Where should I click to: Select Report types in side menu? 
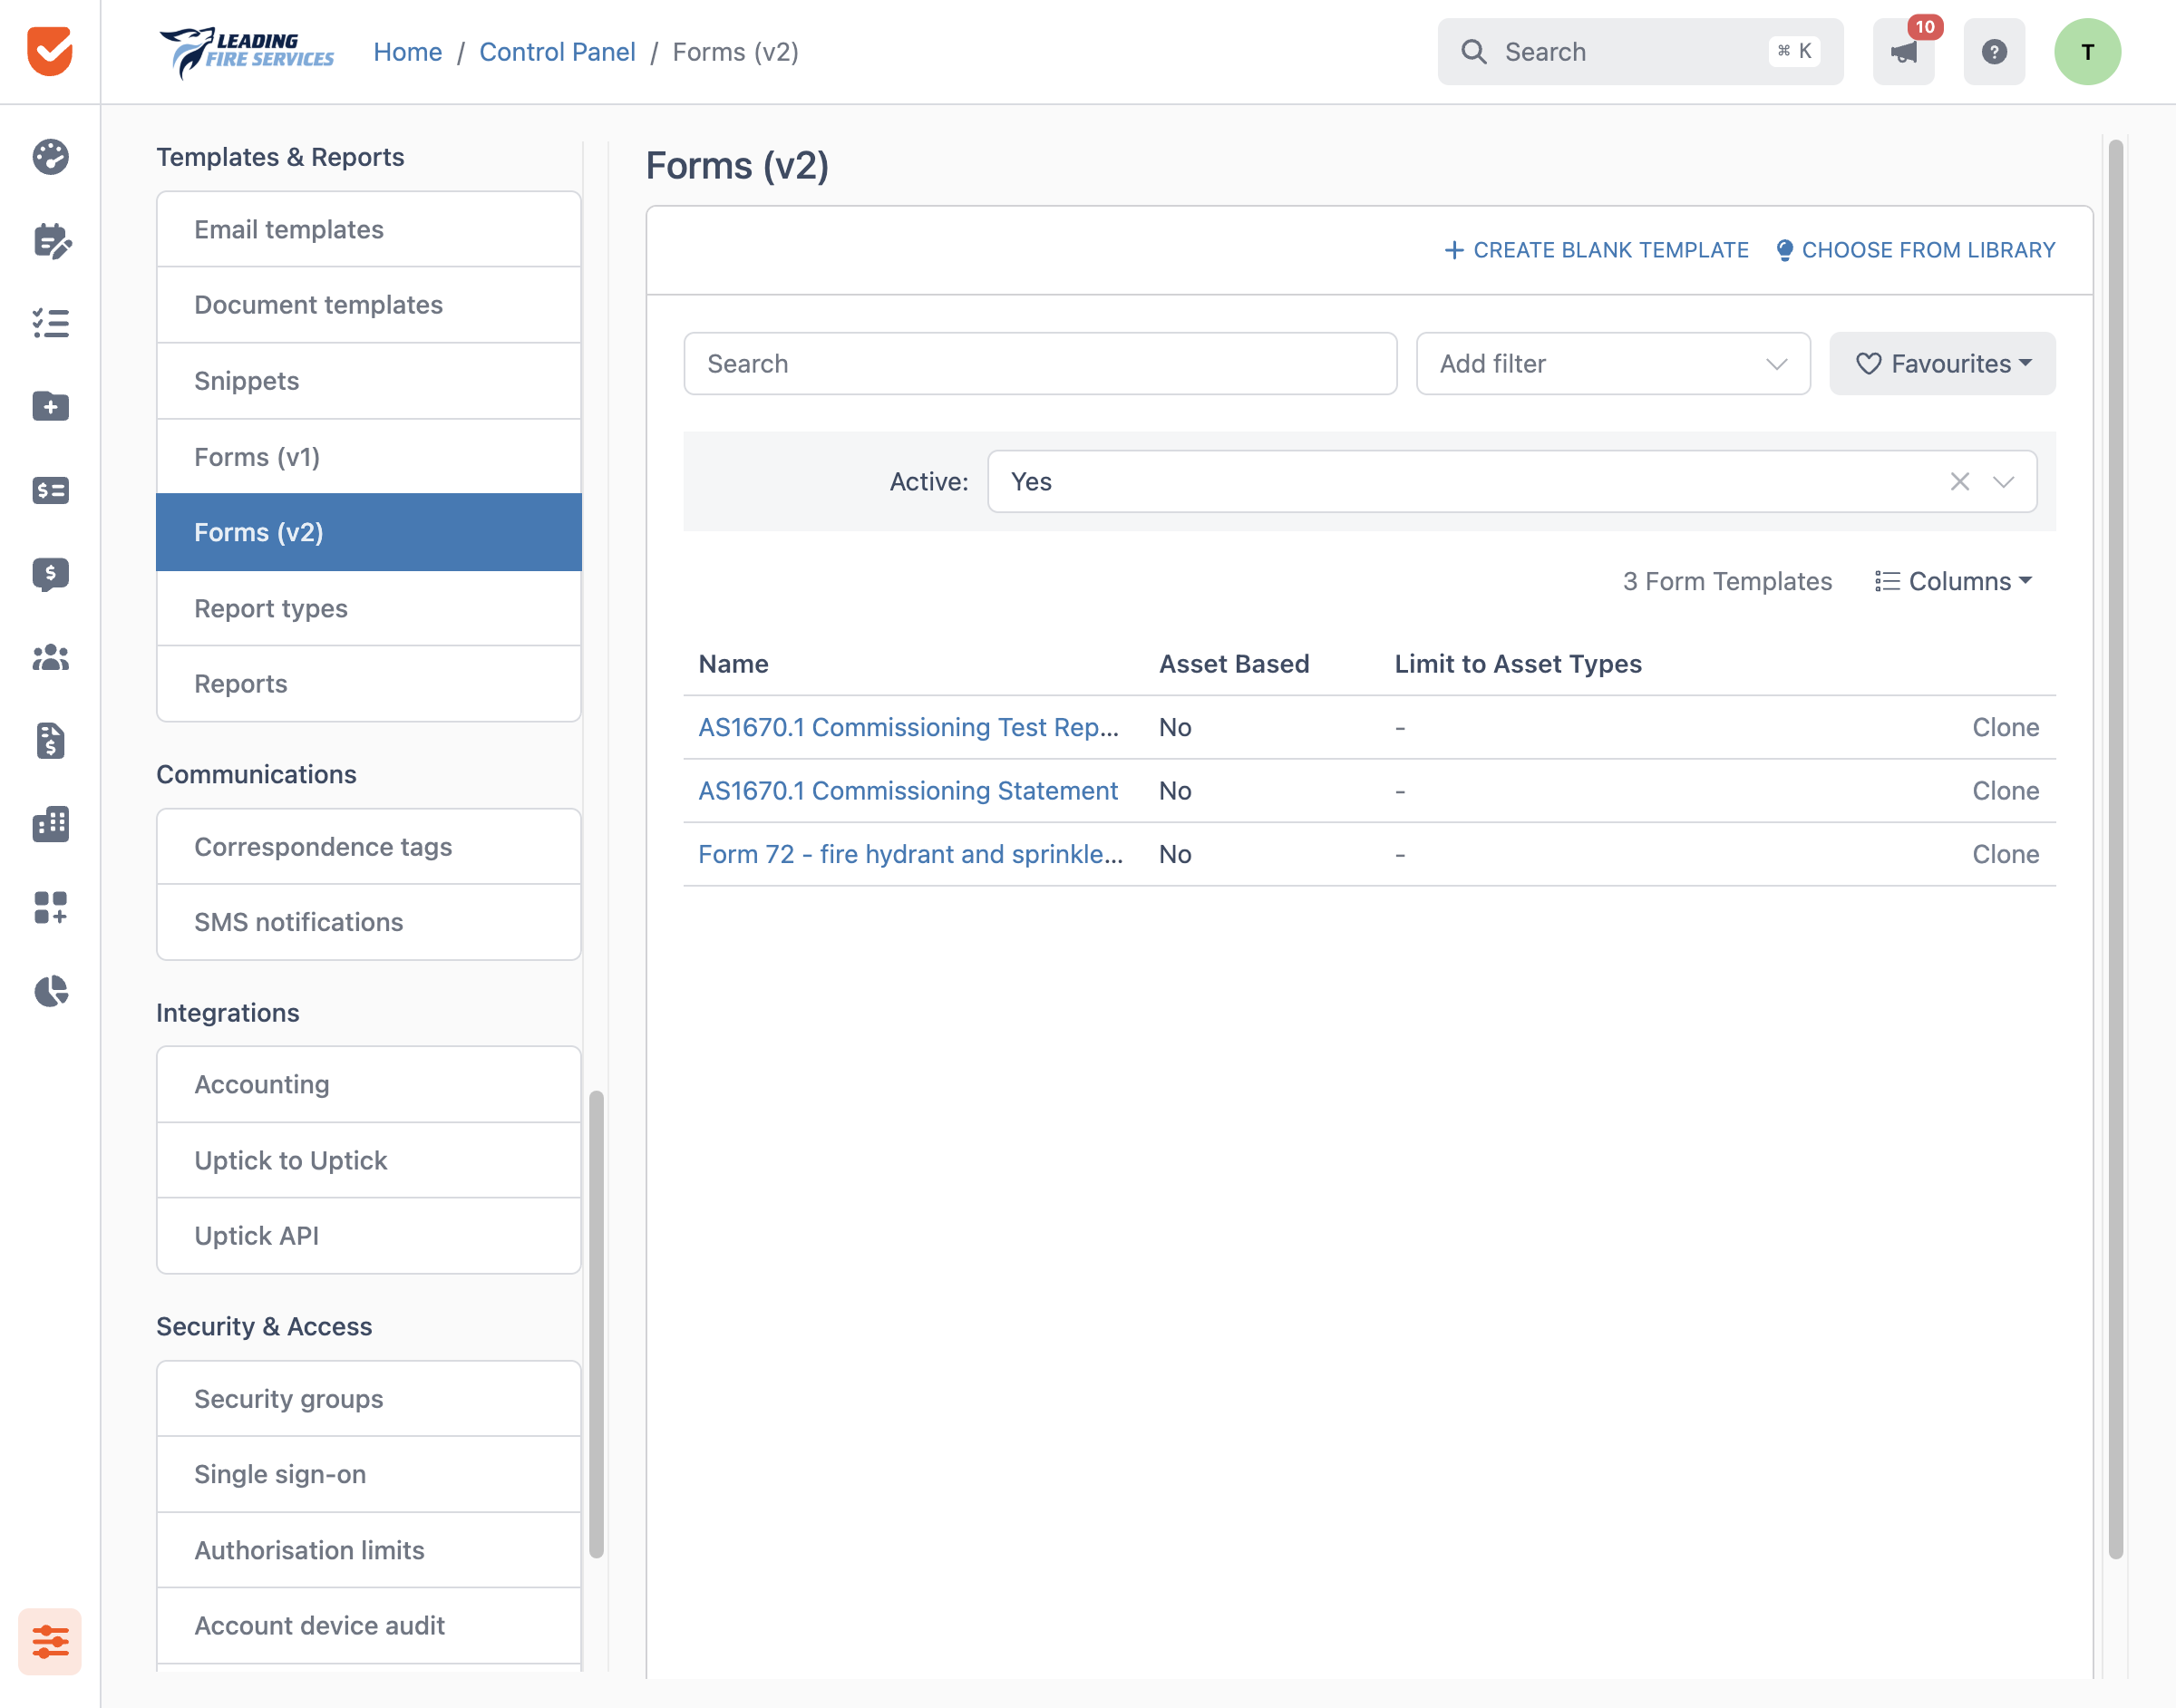[369, 608]
